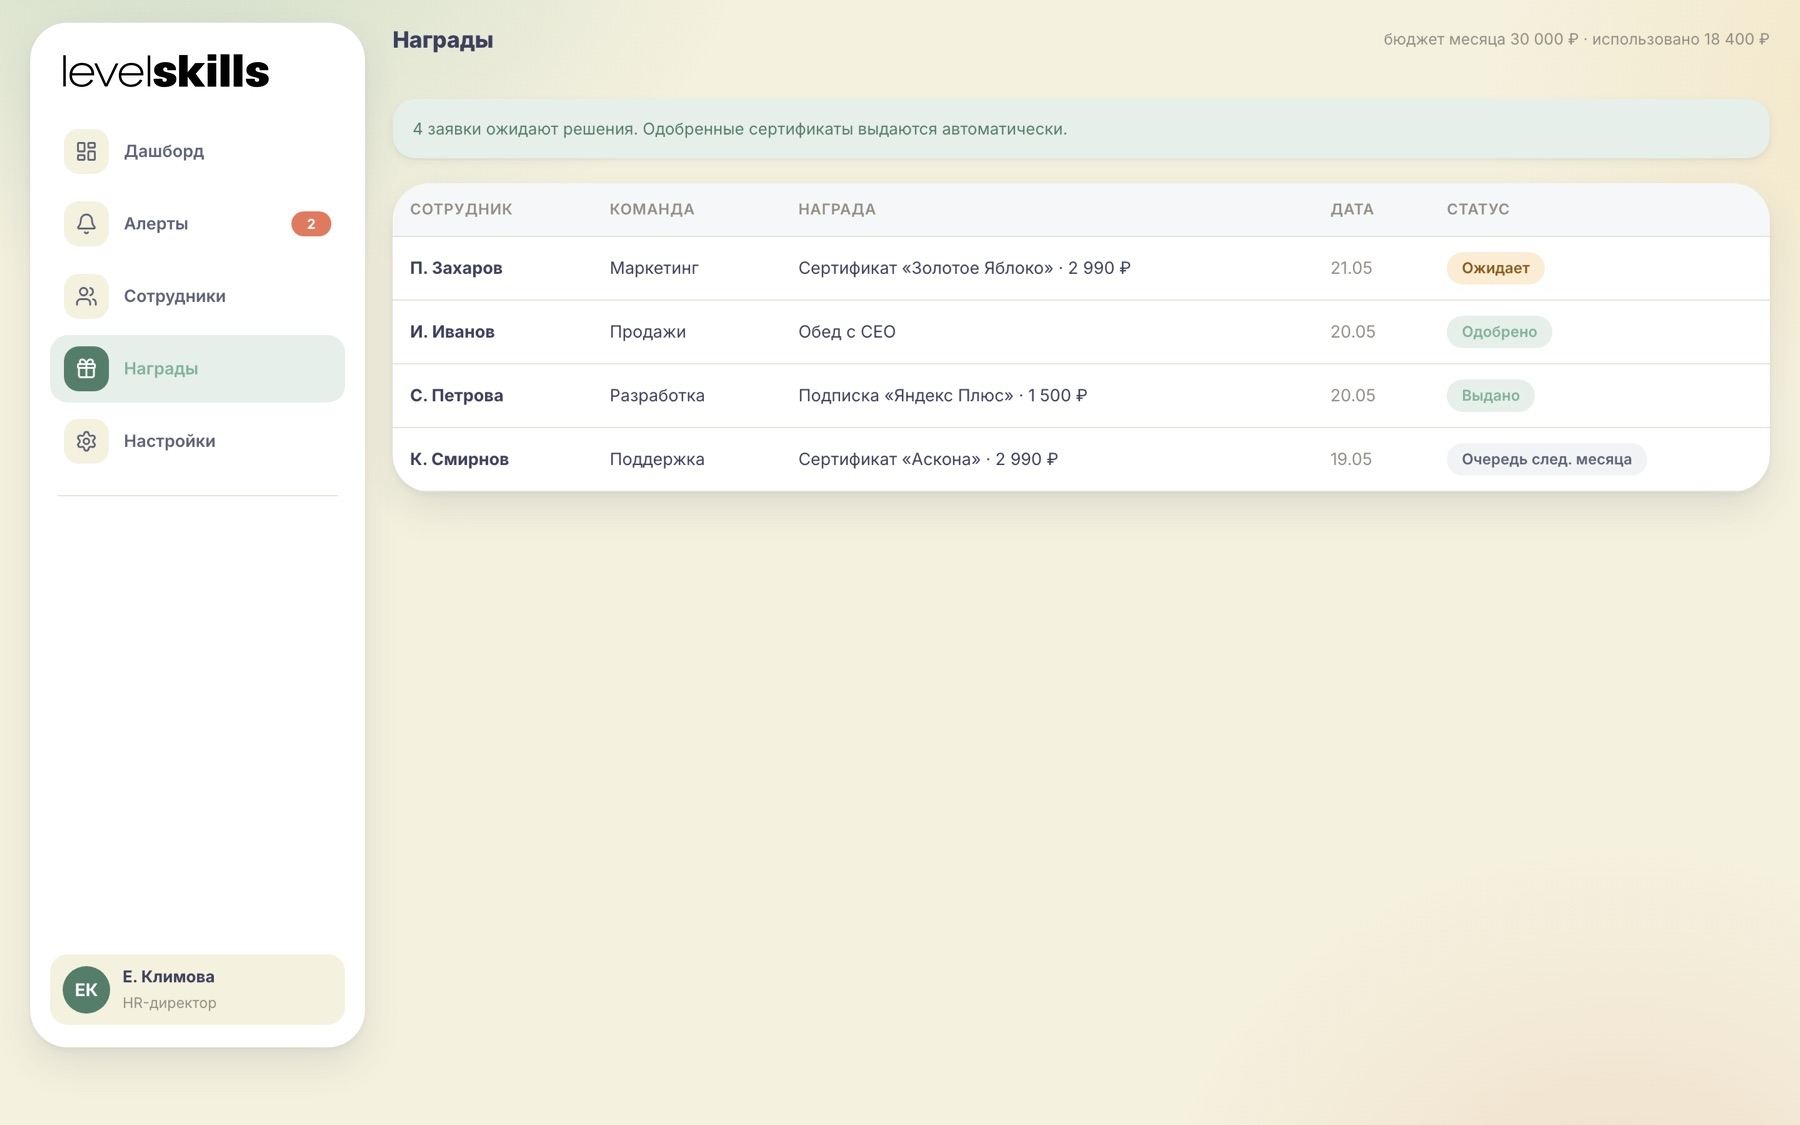Click the Дата column header

click(1352, 209)
